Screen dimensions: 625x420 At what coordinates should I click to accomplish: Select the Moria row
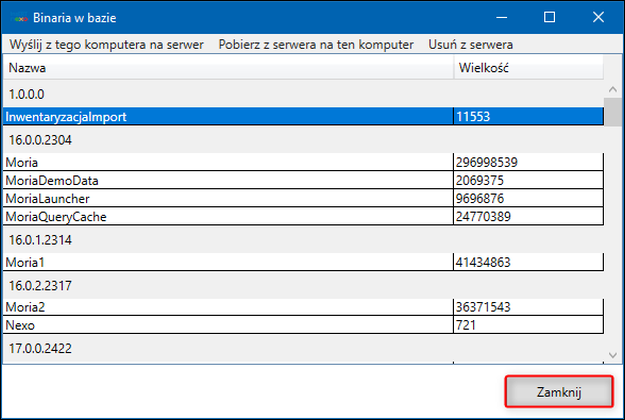[x=303, y=162]
